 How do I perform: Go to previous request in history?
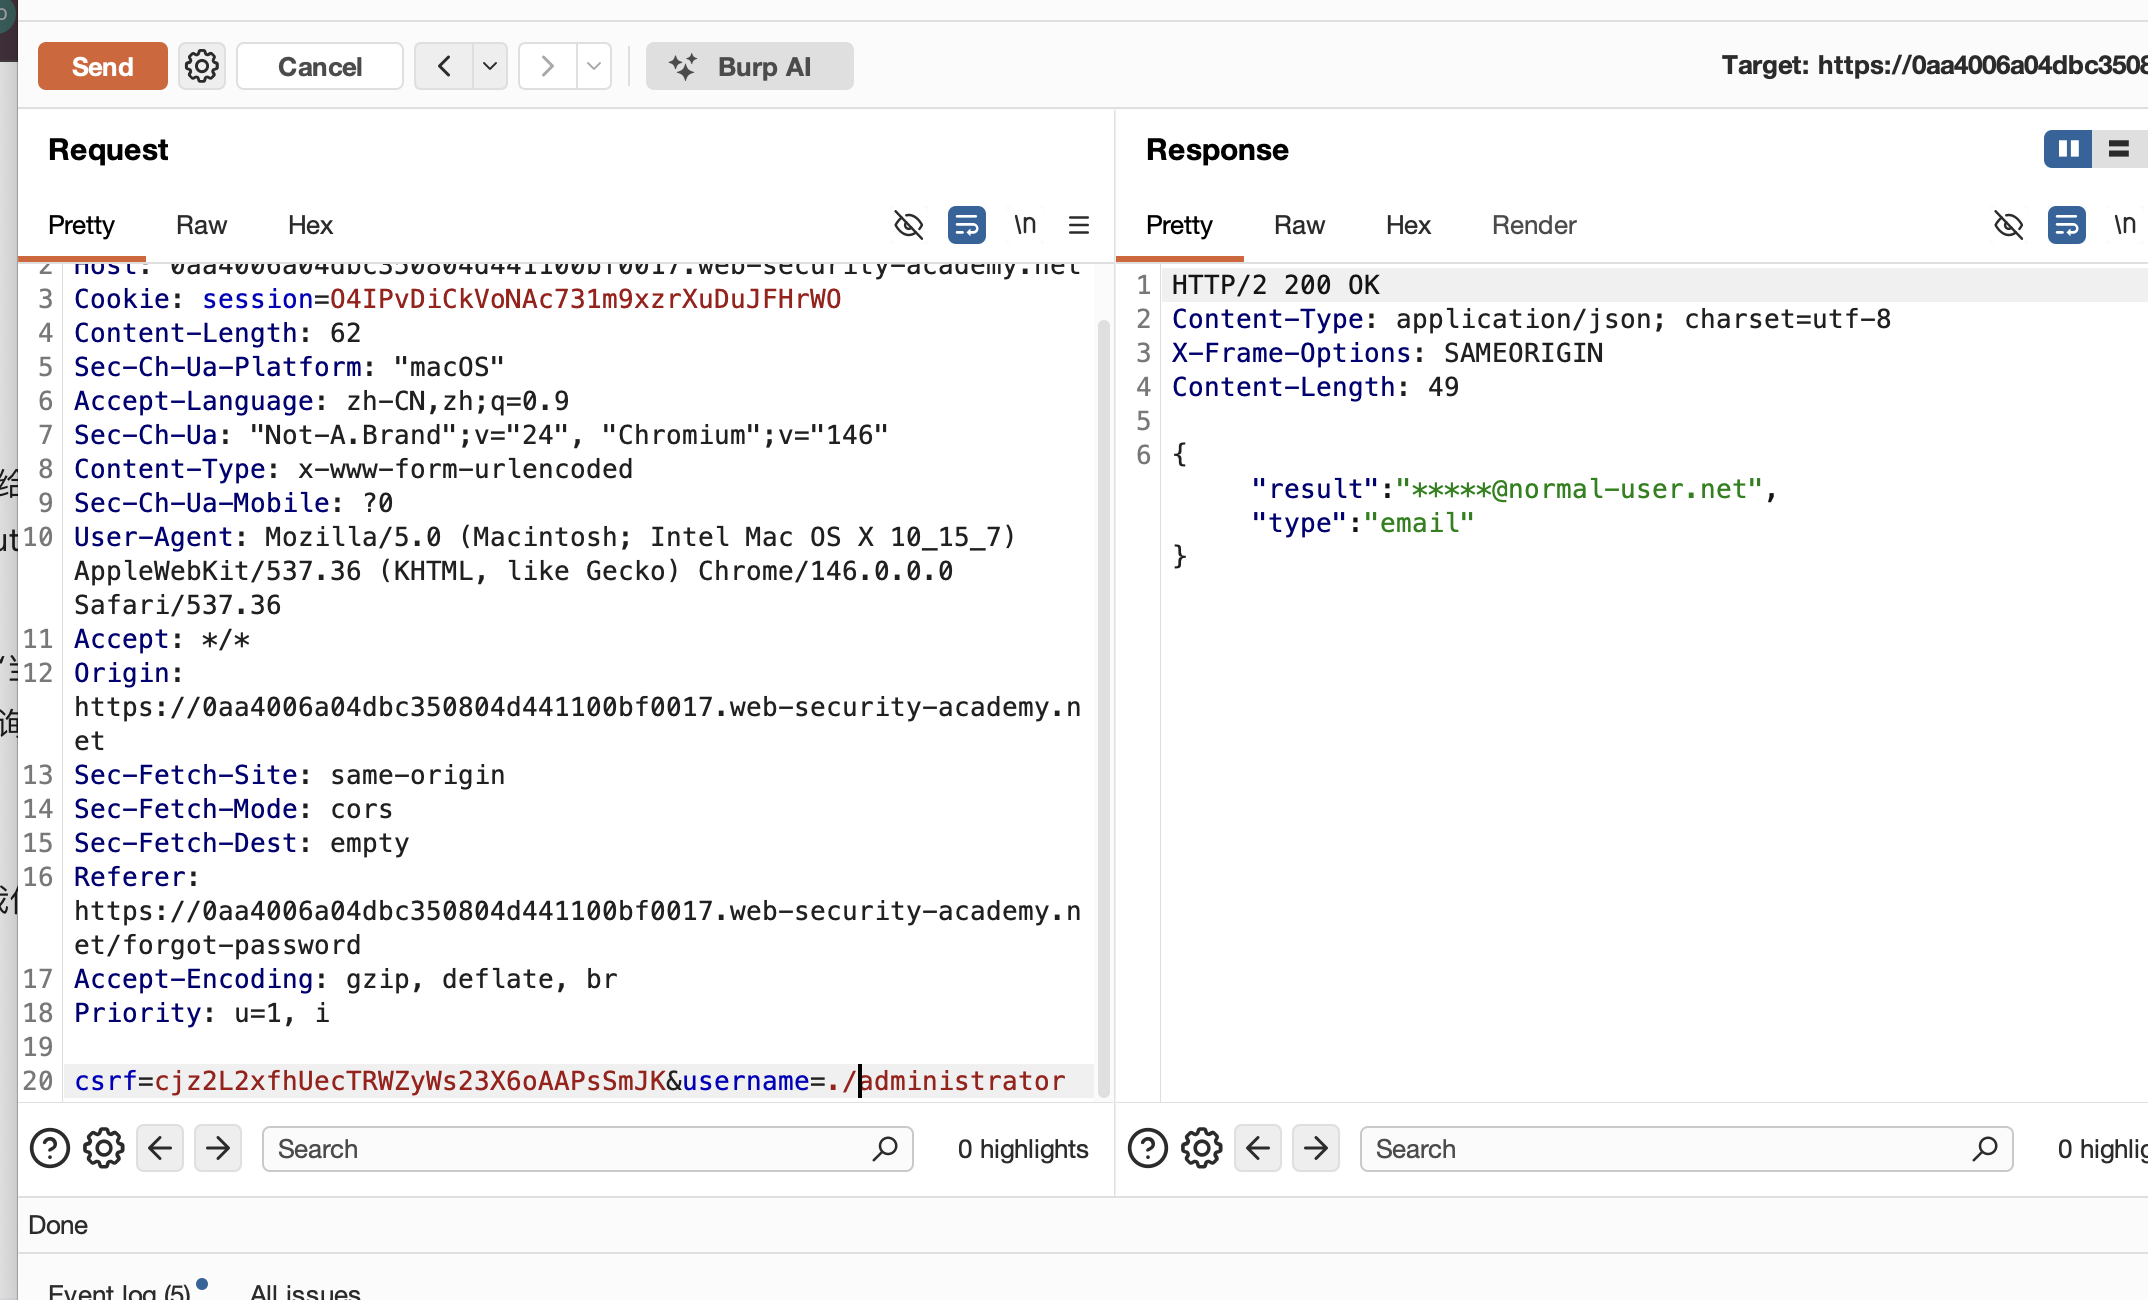444,67
